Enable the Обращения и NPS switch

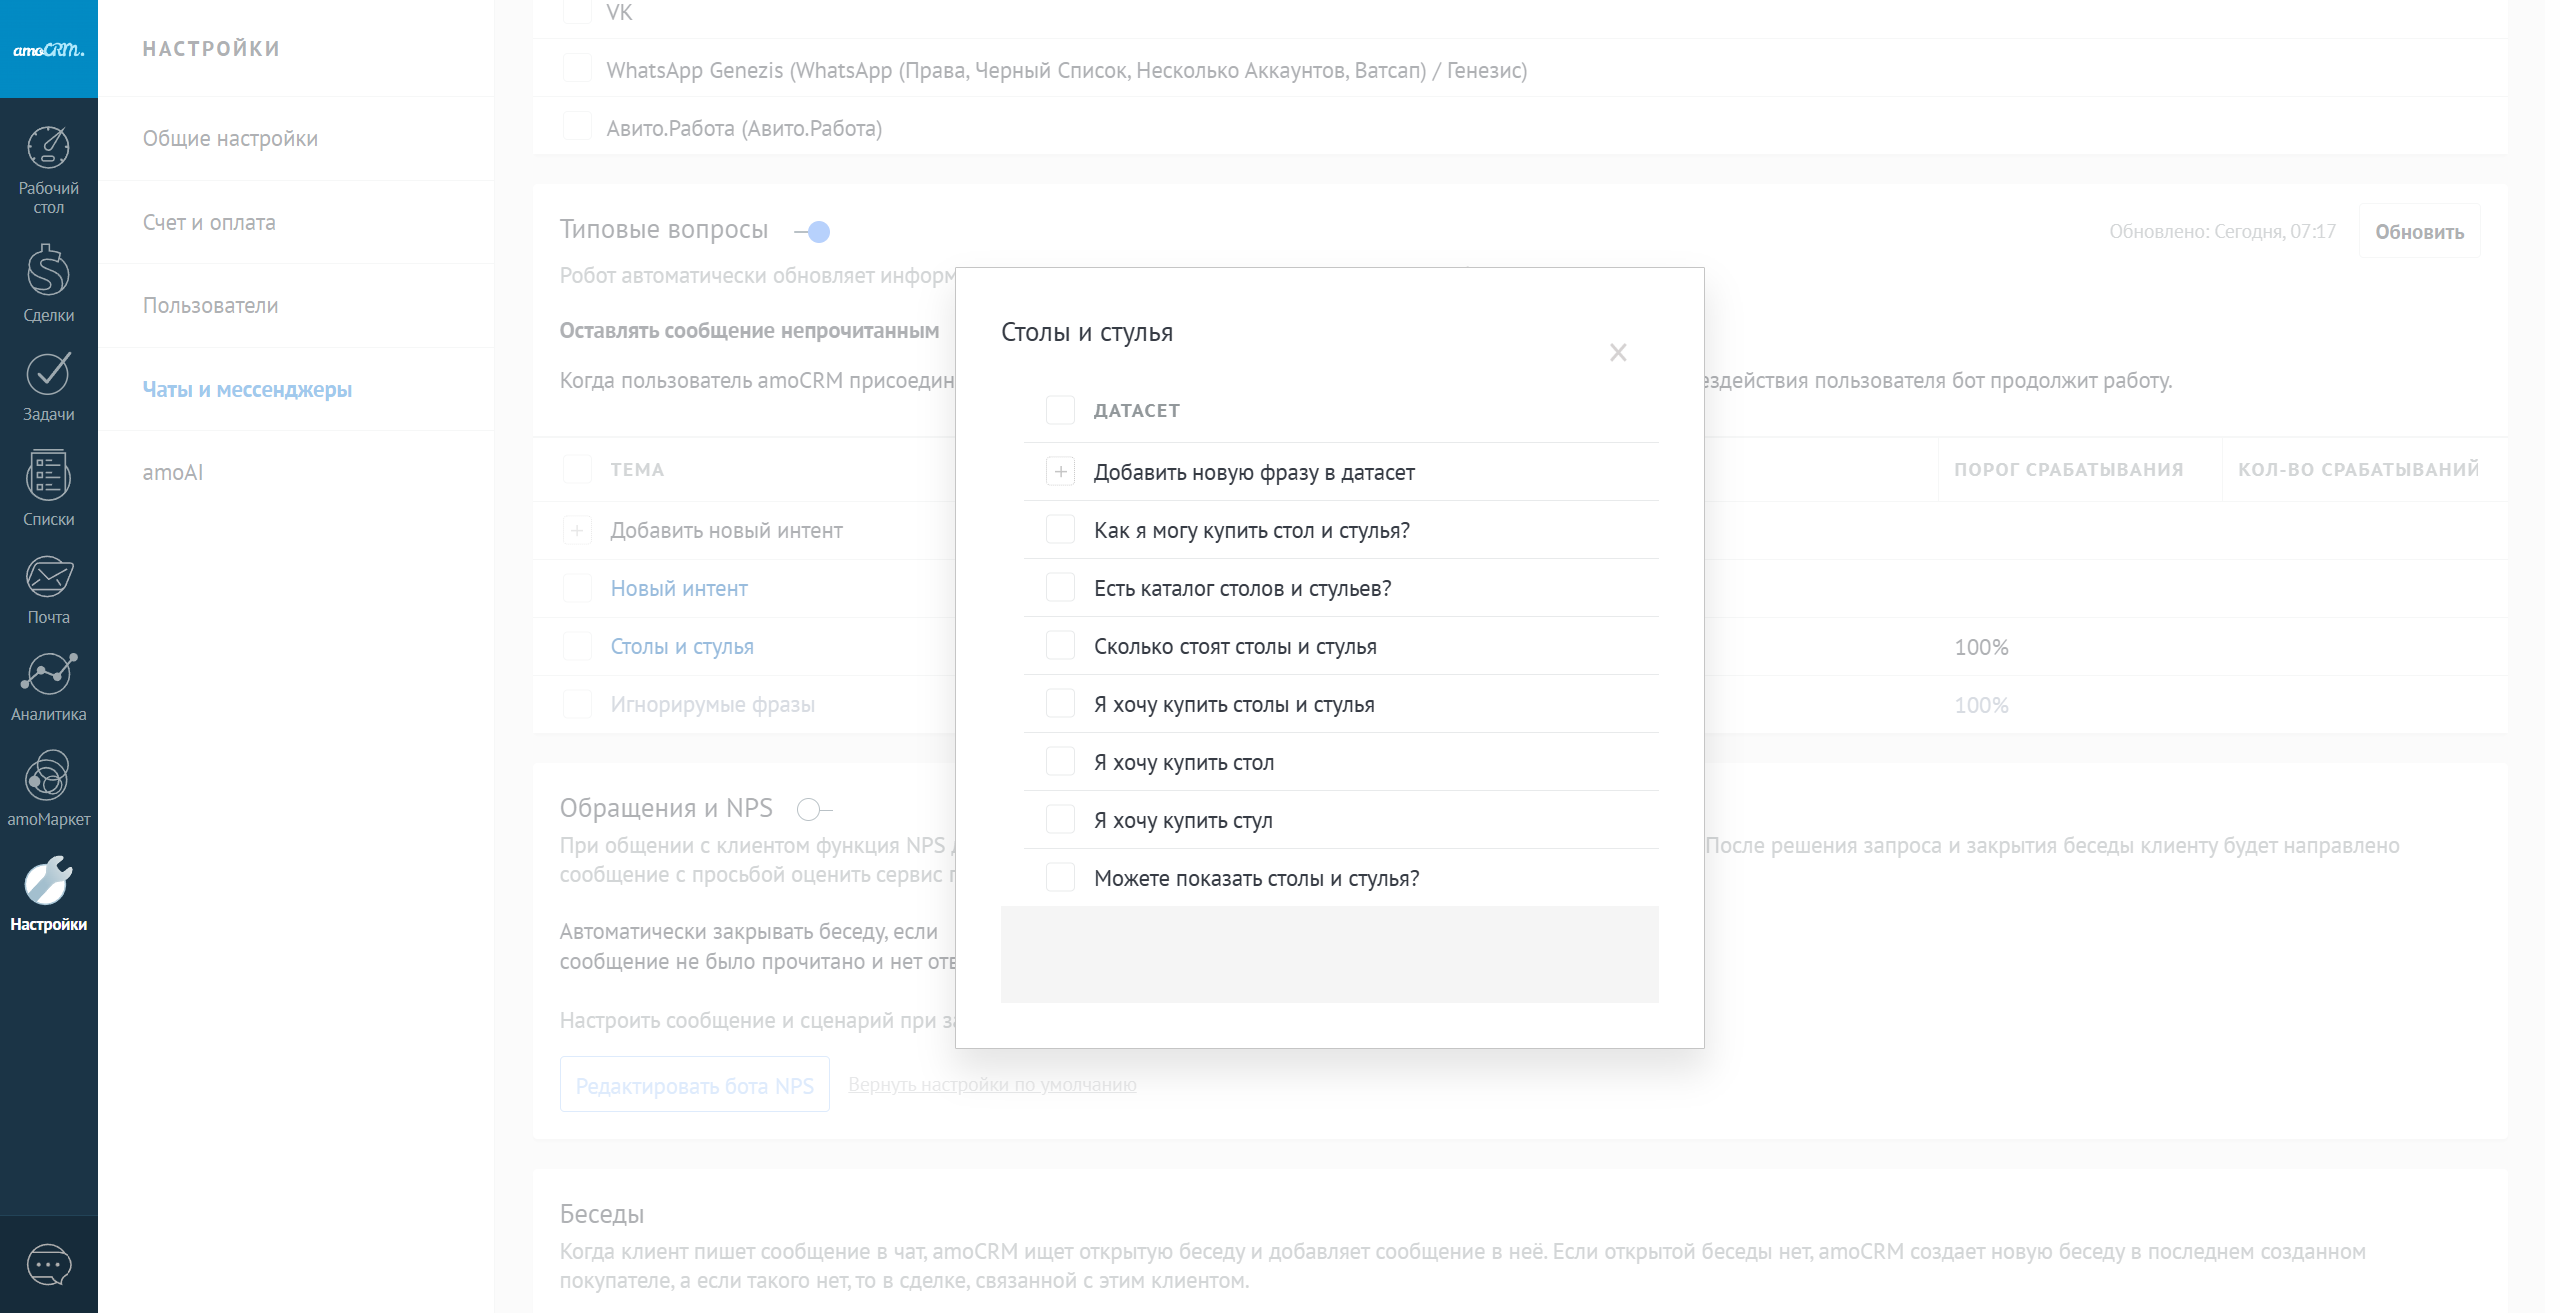(813, 809)
